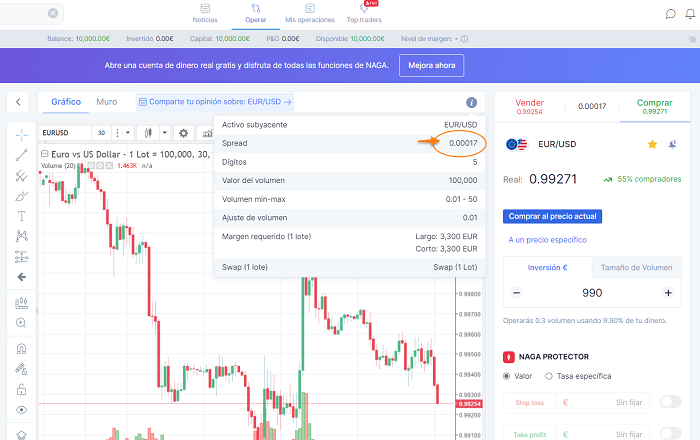Select the brush drawing tool

[x=21, y=196]
